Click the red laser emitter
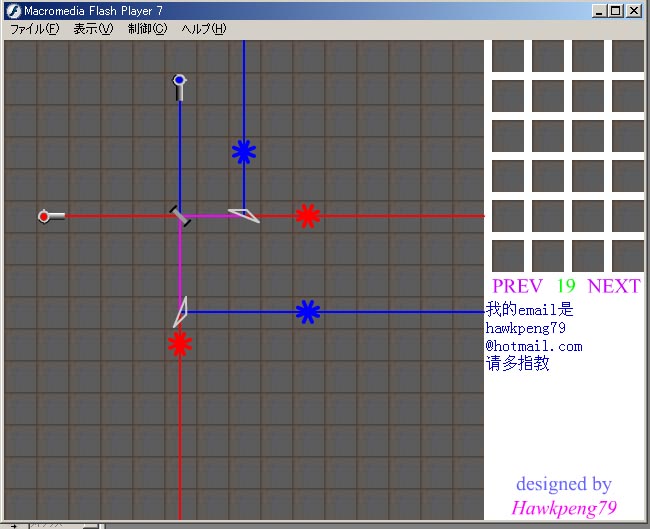This screenshot has width=650, height=529. (51, 216)
